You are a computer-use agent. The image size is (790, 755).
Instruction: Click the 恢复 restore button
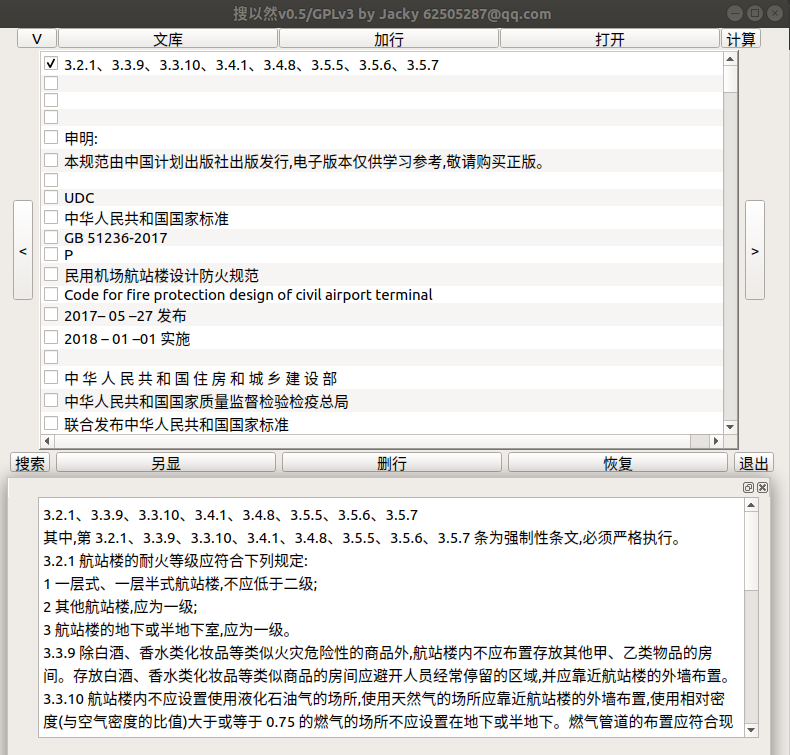(618, 463)
